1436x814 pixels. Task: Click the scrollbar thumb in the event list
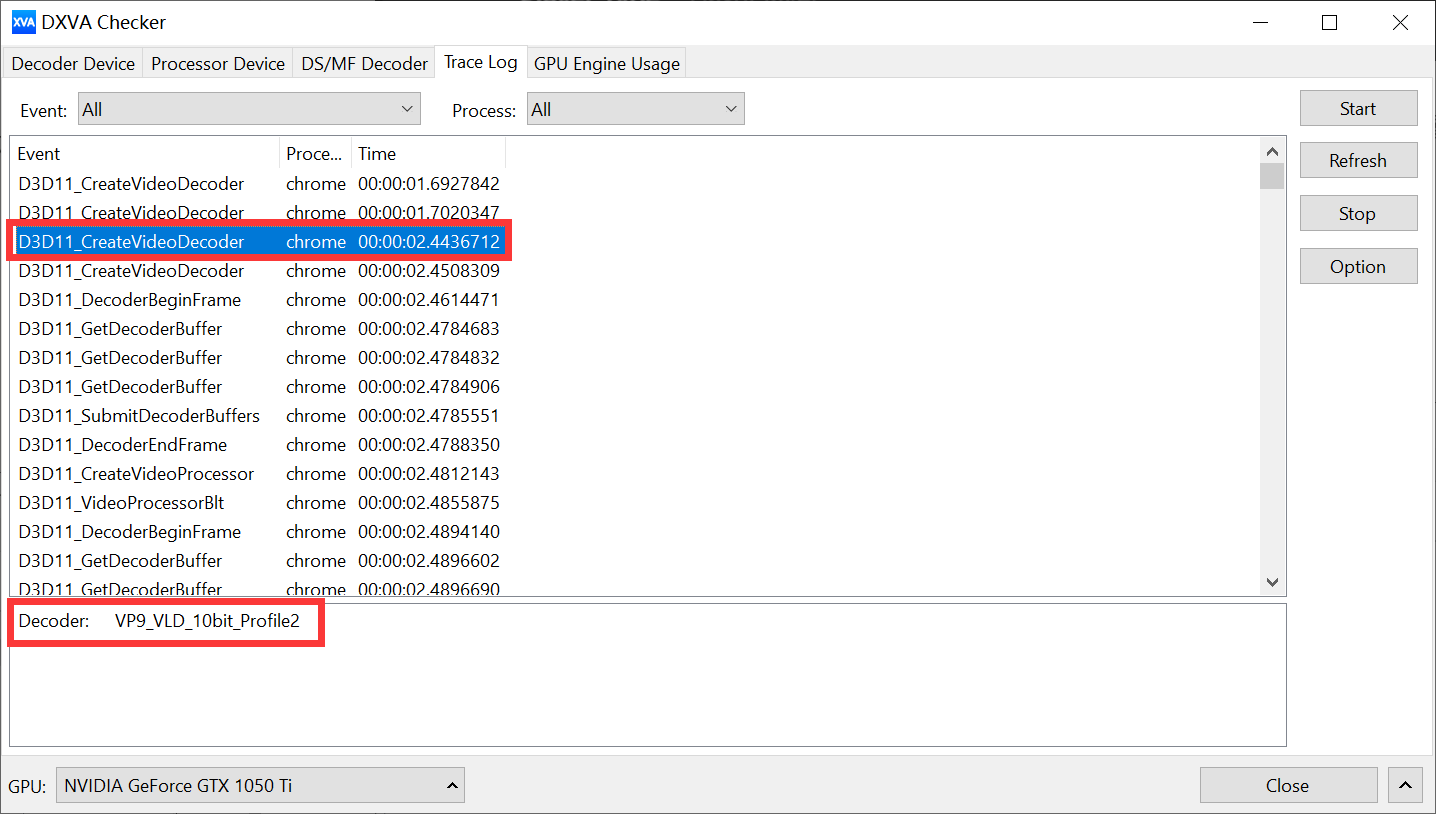(1271, 176)
